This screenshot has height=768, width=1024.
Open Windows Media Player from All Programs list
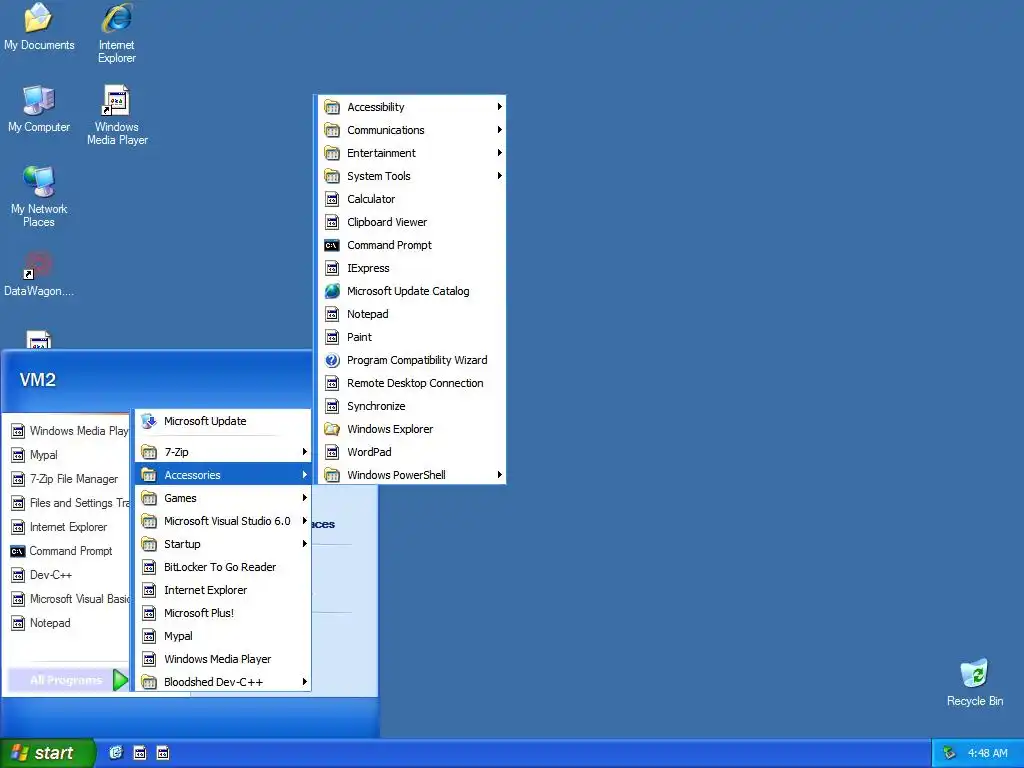point(223,659)
